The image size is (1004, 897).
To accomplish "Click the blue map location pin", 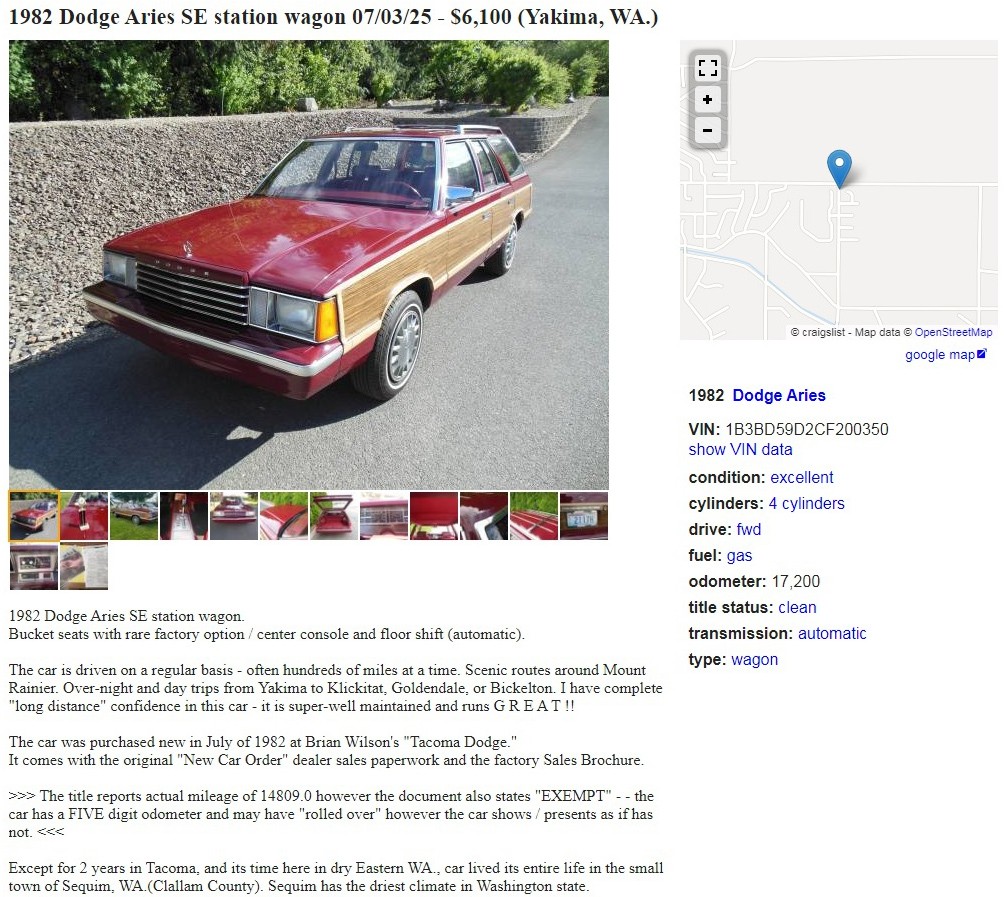I will tap(840, 168).
